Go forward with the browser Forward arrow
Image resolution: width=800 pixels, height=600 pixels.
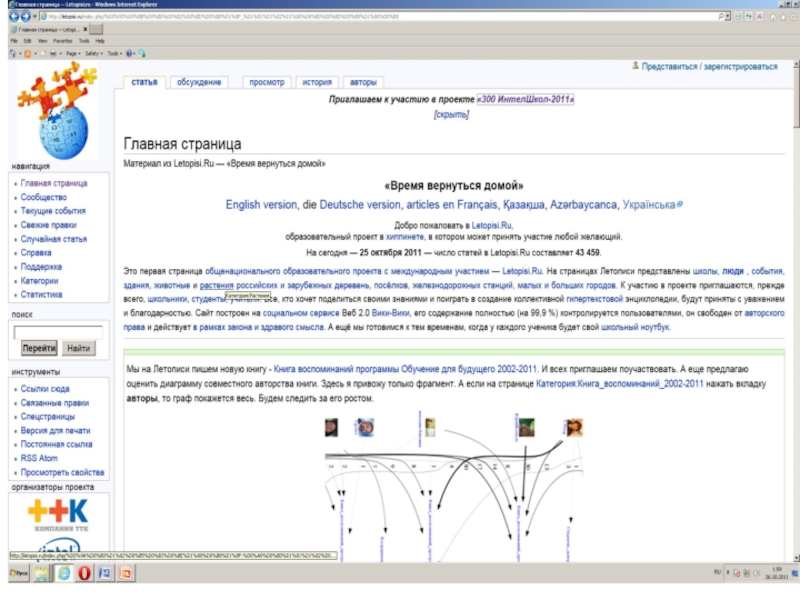tap(25, 16)
